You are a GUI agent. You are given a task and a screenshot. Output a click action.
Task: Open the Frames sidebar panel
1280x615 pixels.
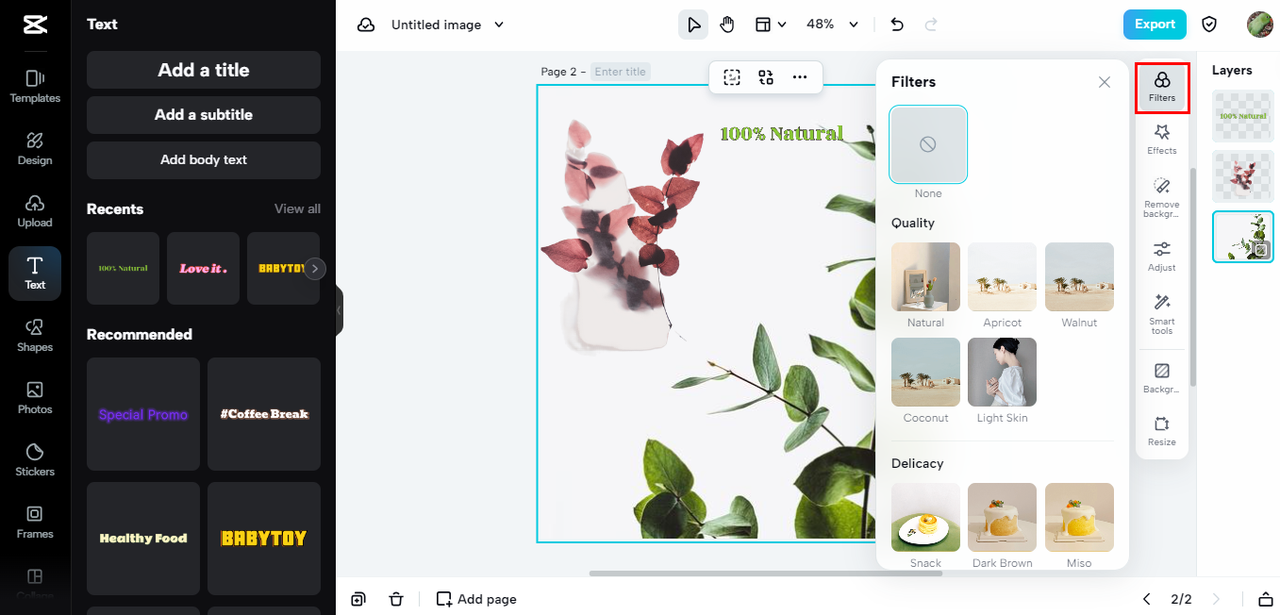point(35,521)
